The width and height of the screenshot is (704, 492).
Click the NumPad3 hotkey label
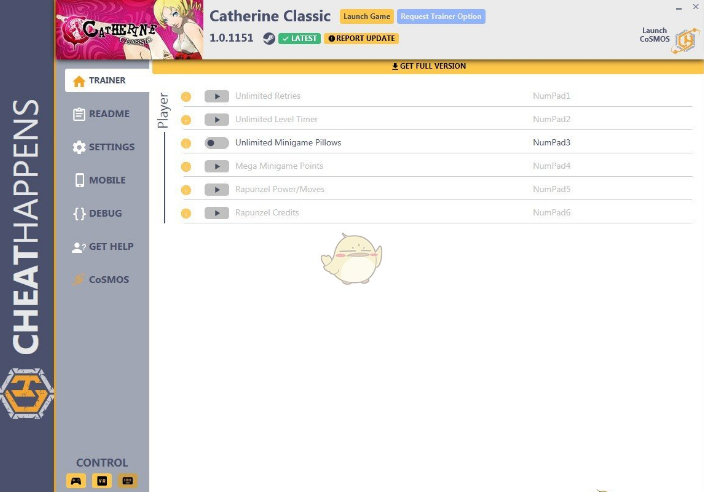[551, 143]
